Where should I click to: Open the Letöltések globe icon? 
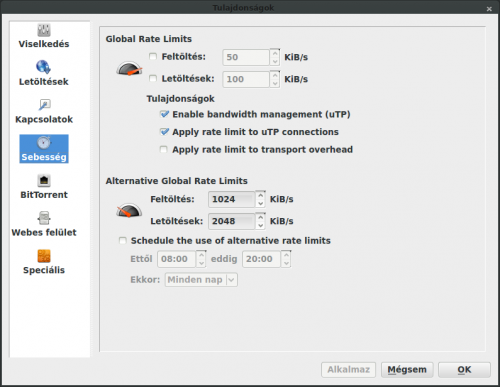coord(43,67)
